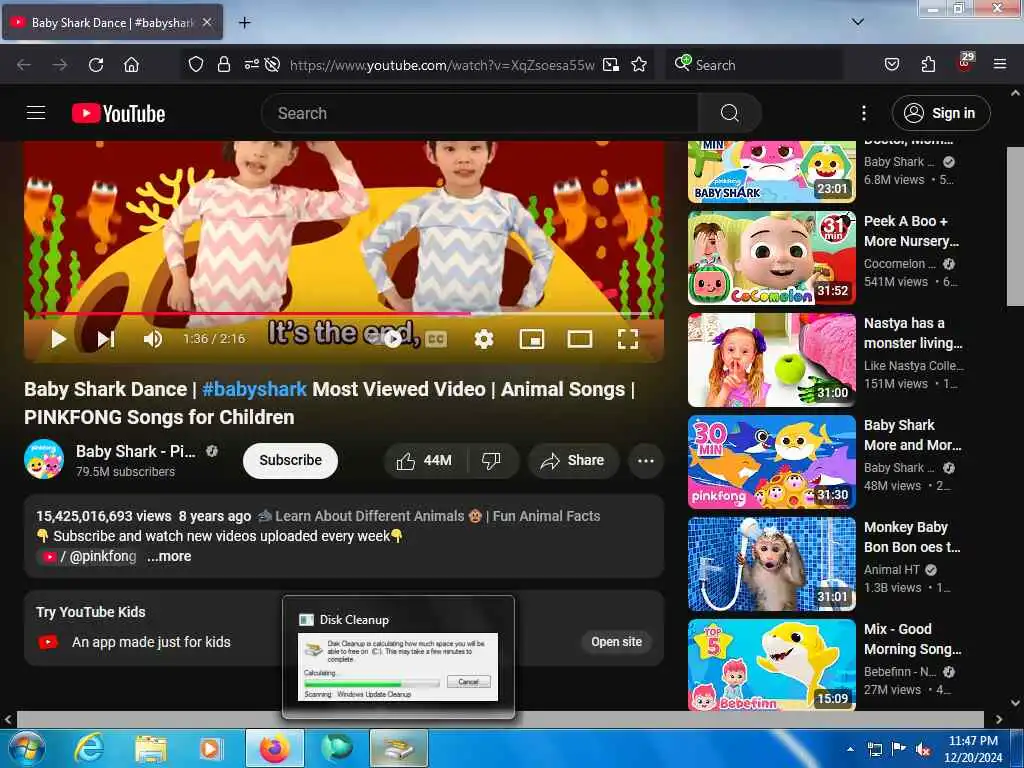This screenshot has width=1024, height=768.
Task: Click the picture-in-picture icon in the URL bar
Action: (611, 64)
